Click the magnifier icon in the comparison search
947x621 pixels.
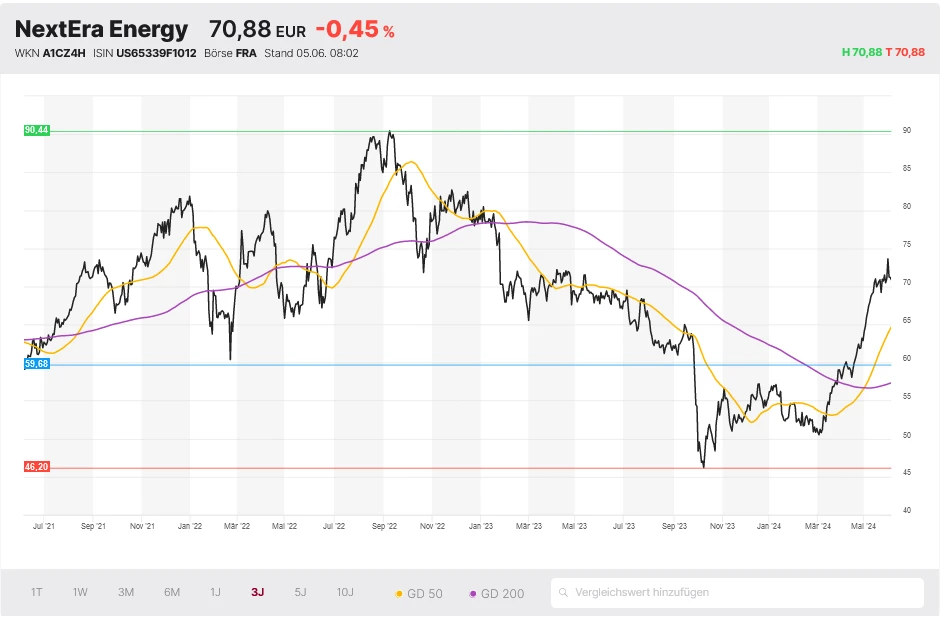565,593
